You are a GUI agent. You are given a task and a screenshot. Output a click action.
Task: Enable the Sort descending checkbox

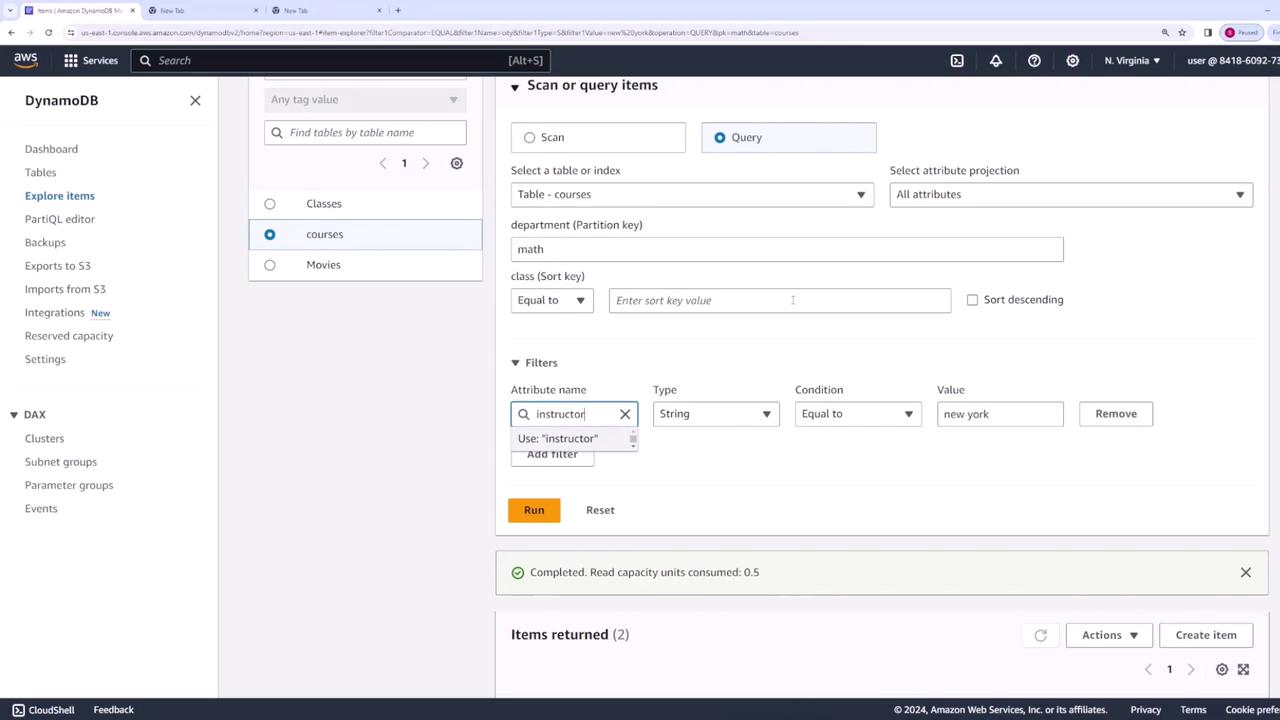(972, 300)
